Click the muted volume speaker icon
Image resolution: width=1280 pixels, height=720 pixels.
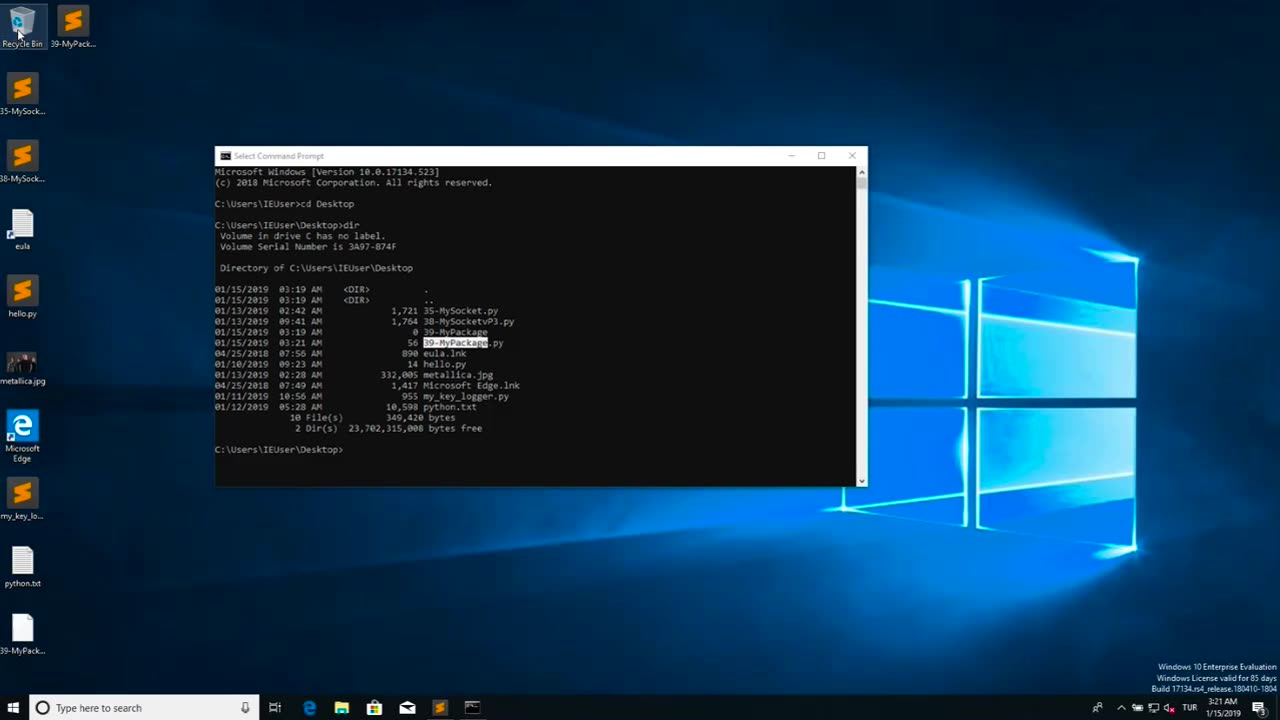(1169, 708)
